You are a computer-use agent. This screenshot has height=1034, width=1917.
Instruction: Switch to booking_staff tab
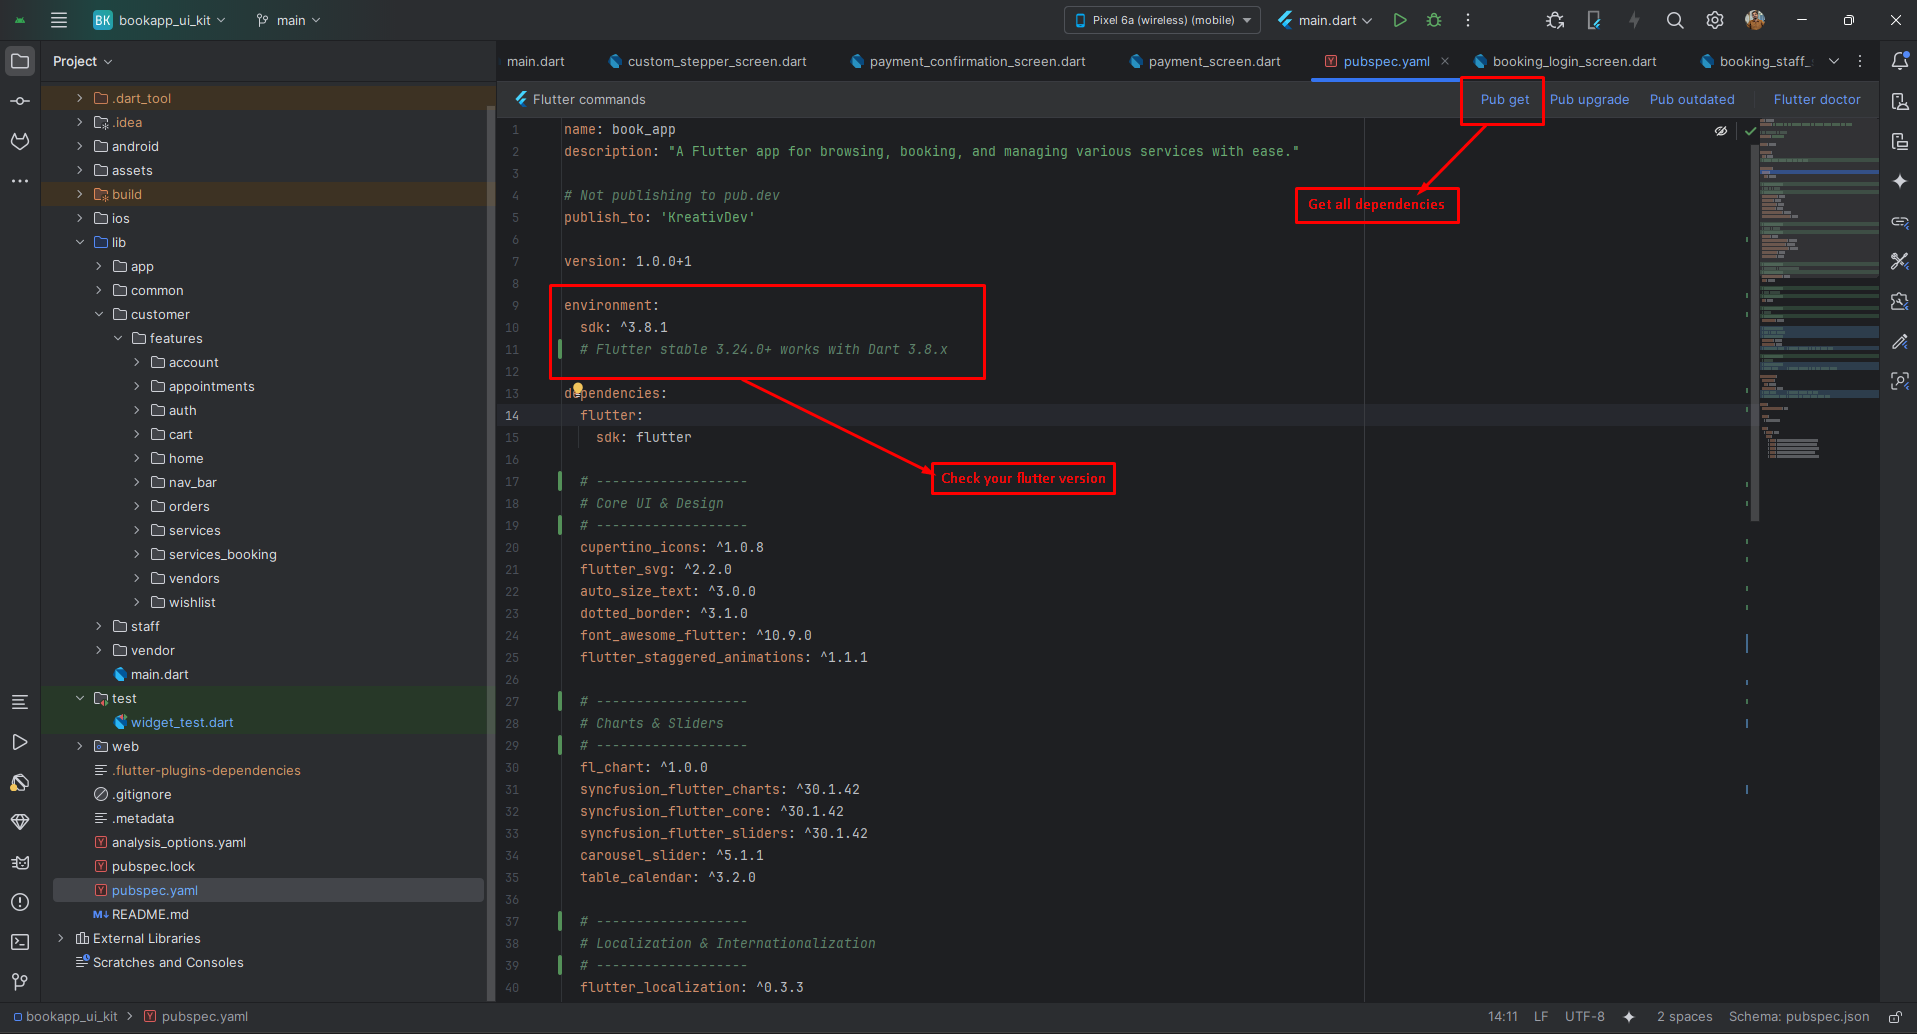[x=1758, y=61]
